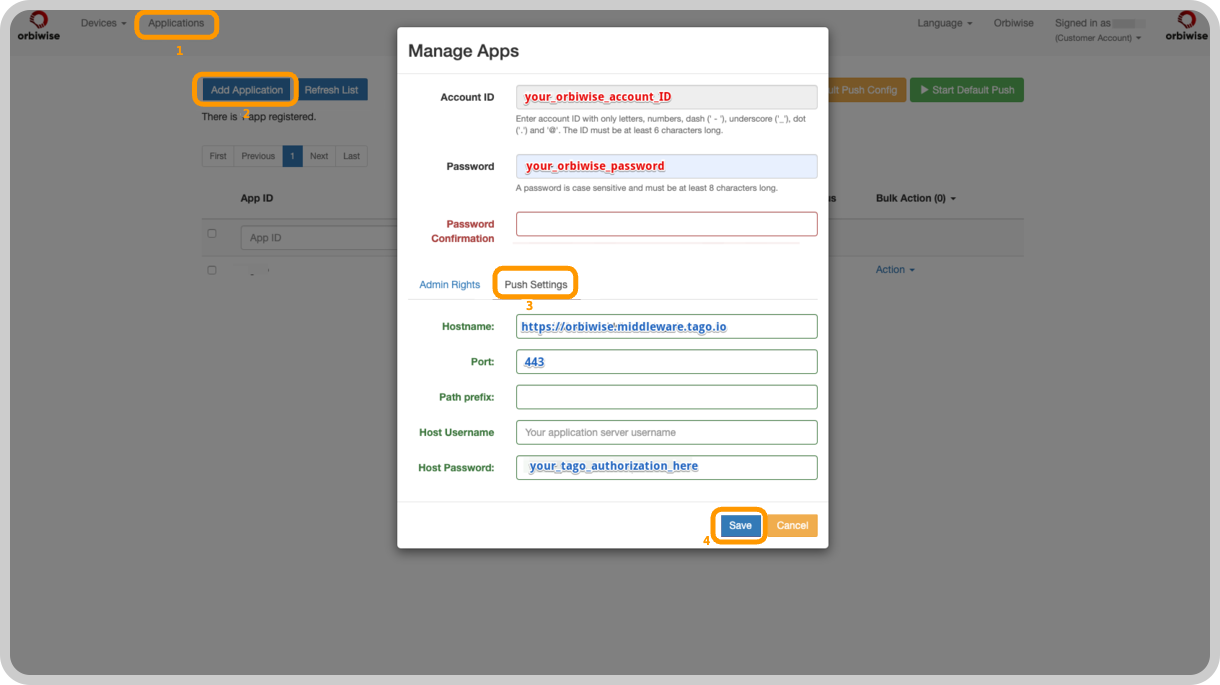The height and width of the screenshot is (685, 1220).
Task: Click the Host Password field
Action: 666,467
